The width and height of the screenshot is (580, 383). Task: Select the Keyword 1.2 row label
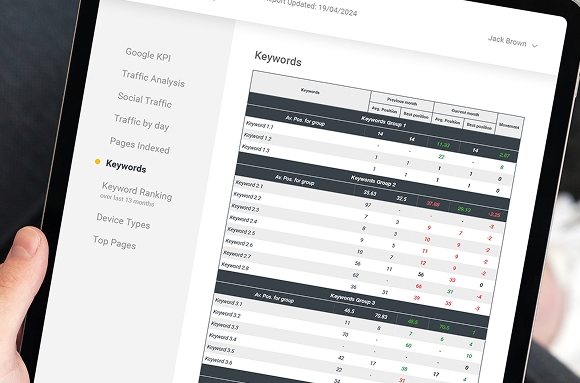tap(258, 137)
